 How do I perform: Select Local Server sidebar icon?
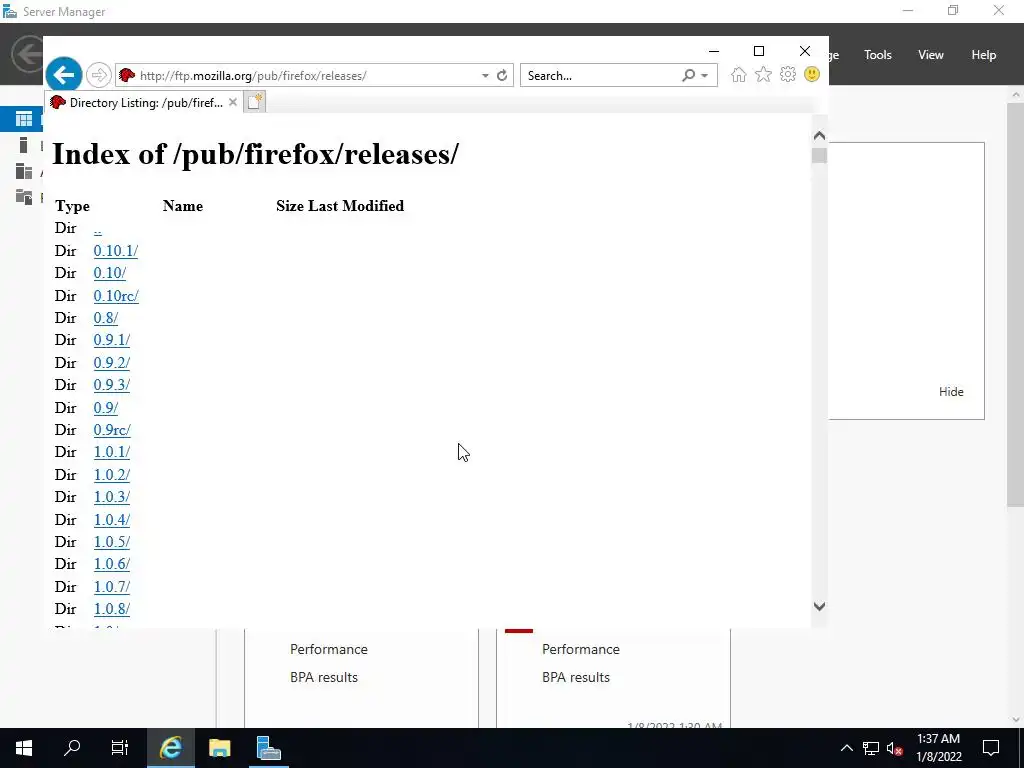24,145
